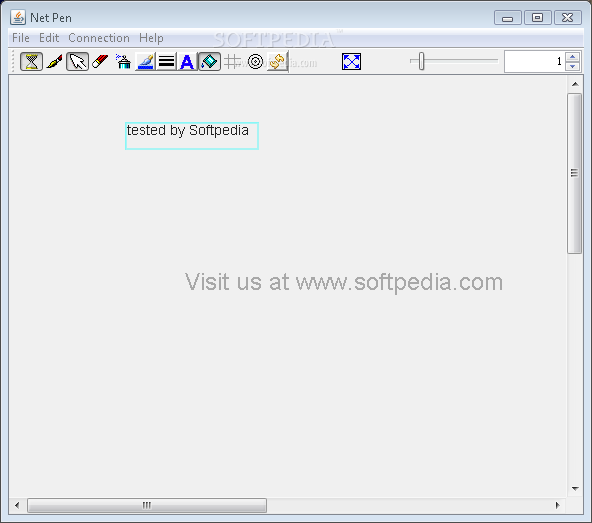Click the vertical scrollbar up arrow
The height and width of the screenshot is (523, 592).
pos(575,84)
